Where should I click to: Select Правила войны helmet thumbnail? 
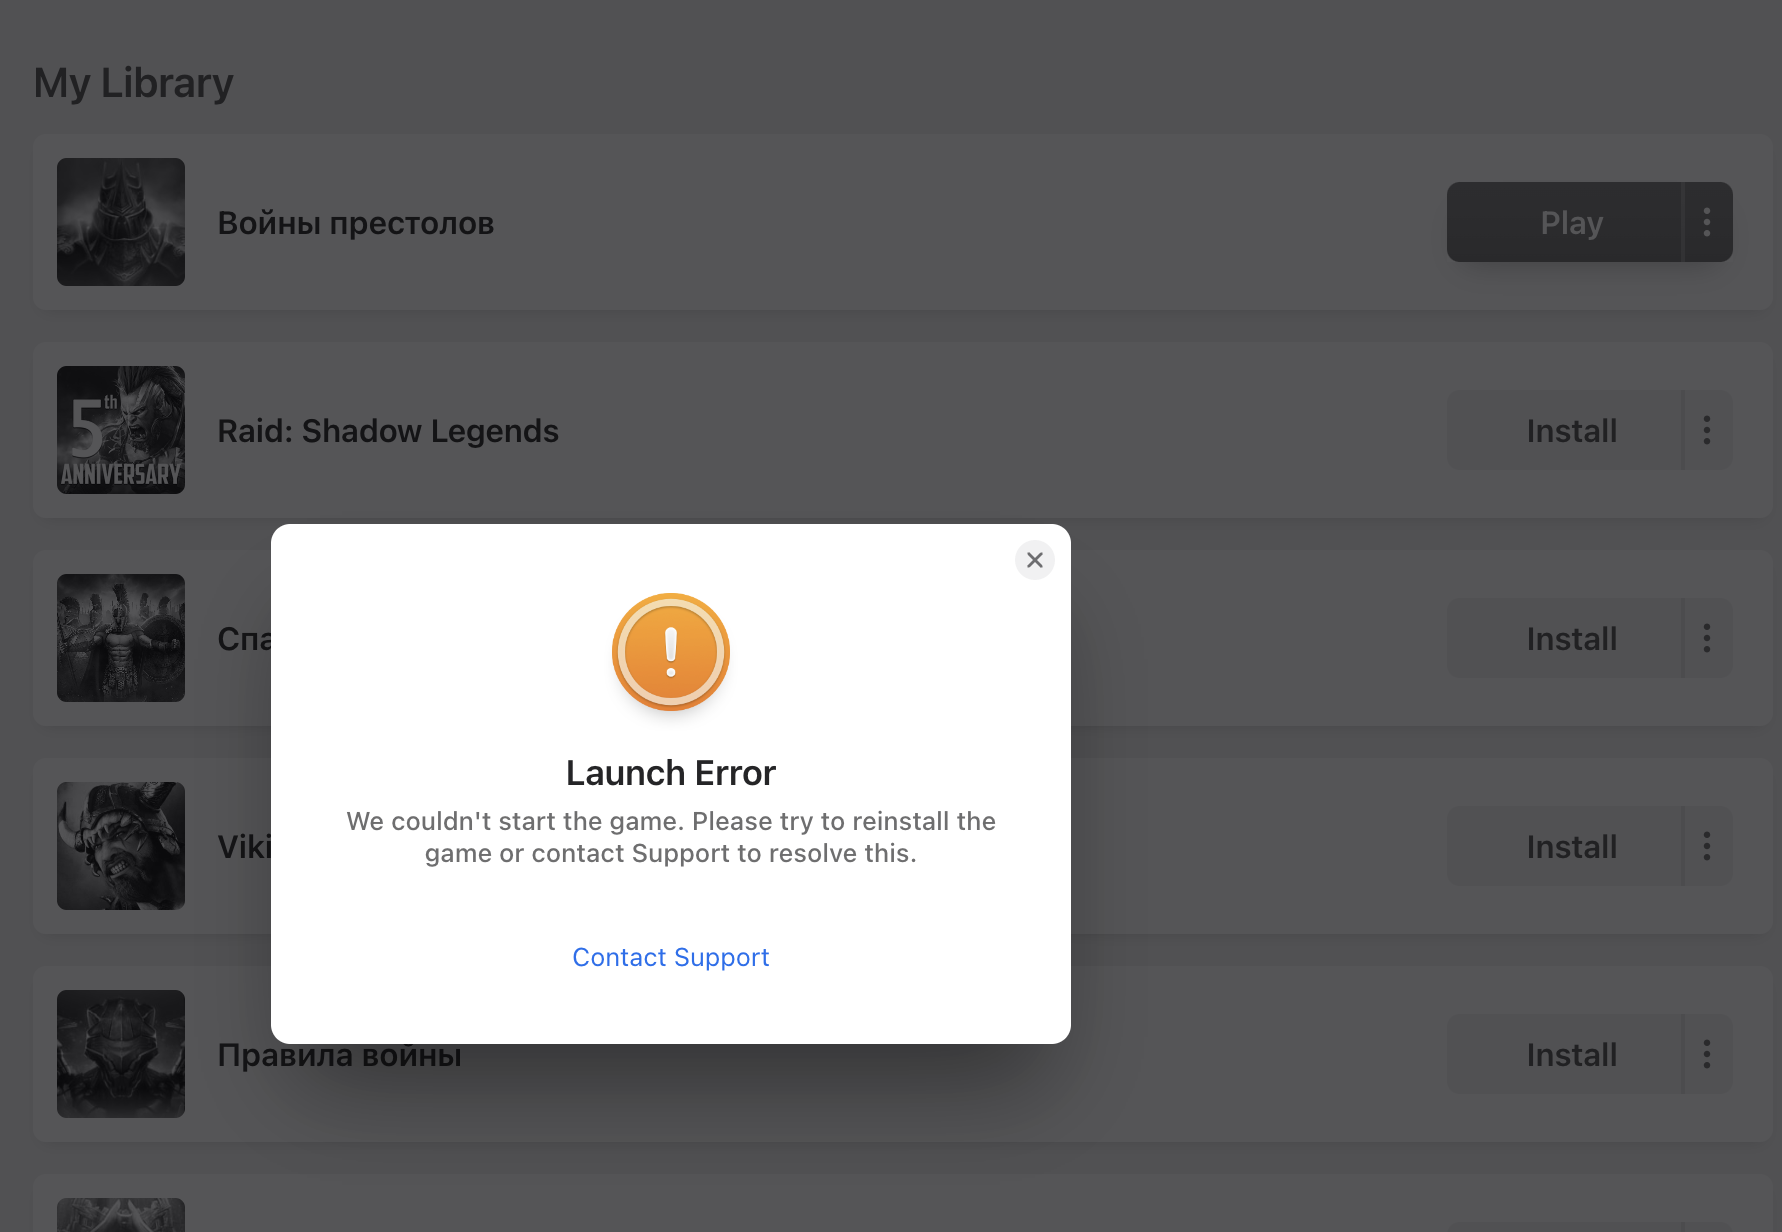coord(121,1054)
